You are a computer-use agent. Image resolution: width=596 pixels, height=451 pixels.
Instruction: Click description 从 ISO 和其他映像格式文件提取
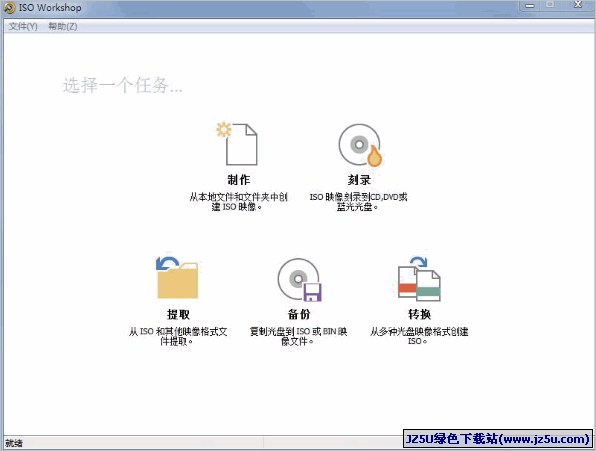point(178,336)
